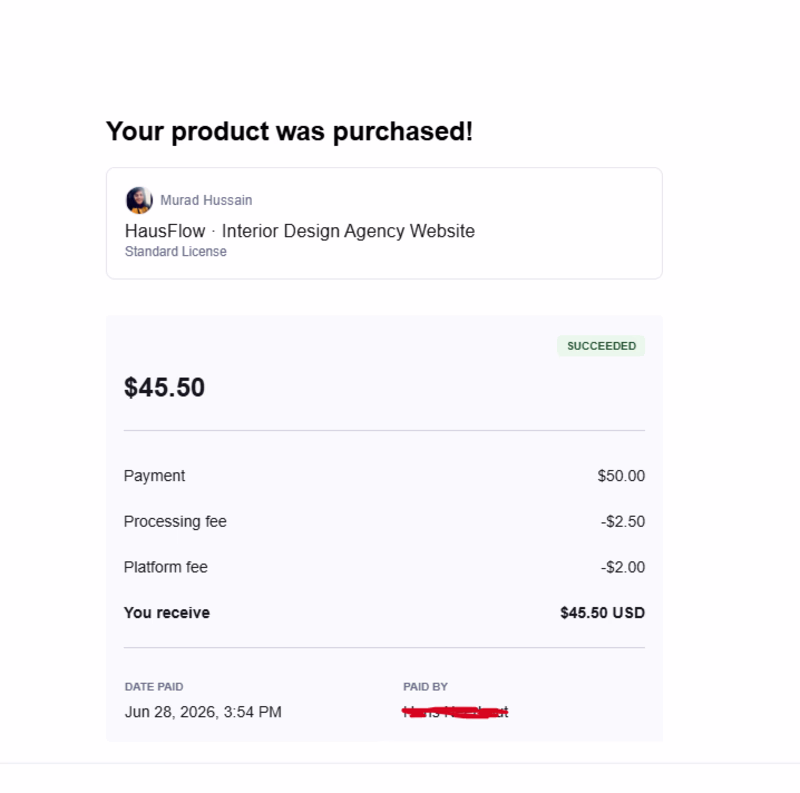
Task: Select the Platform fee label
Action: click(166, 567)
